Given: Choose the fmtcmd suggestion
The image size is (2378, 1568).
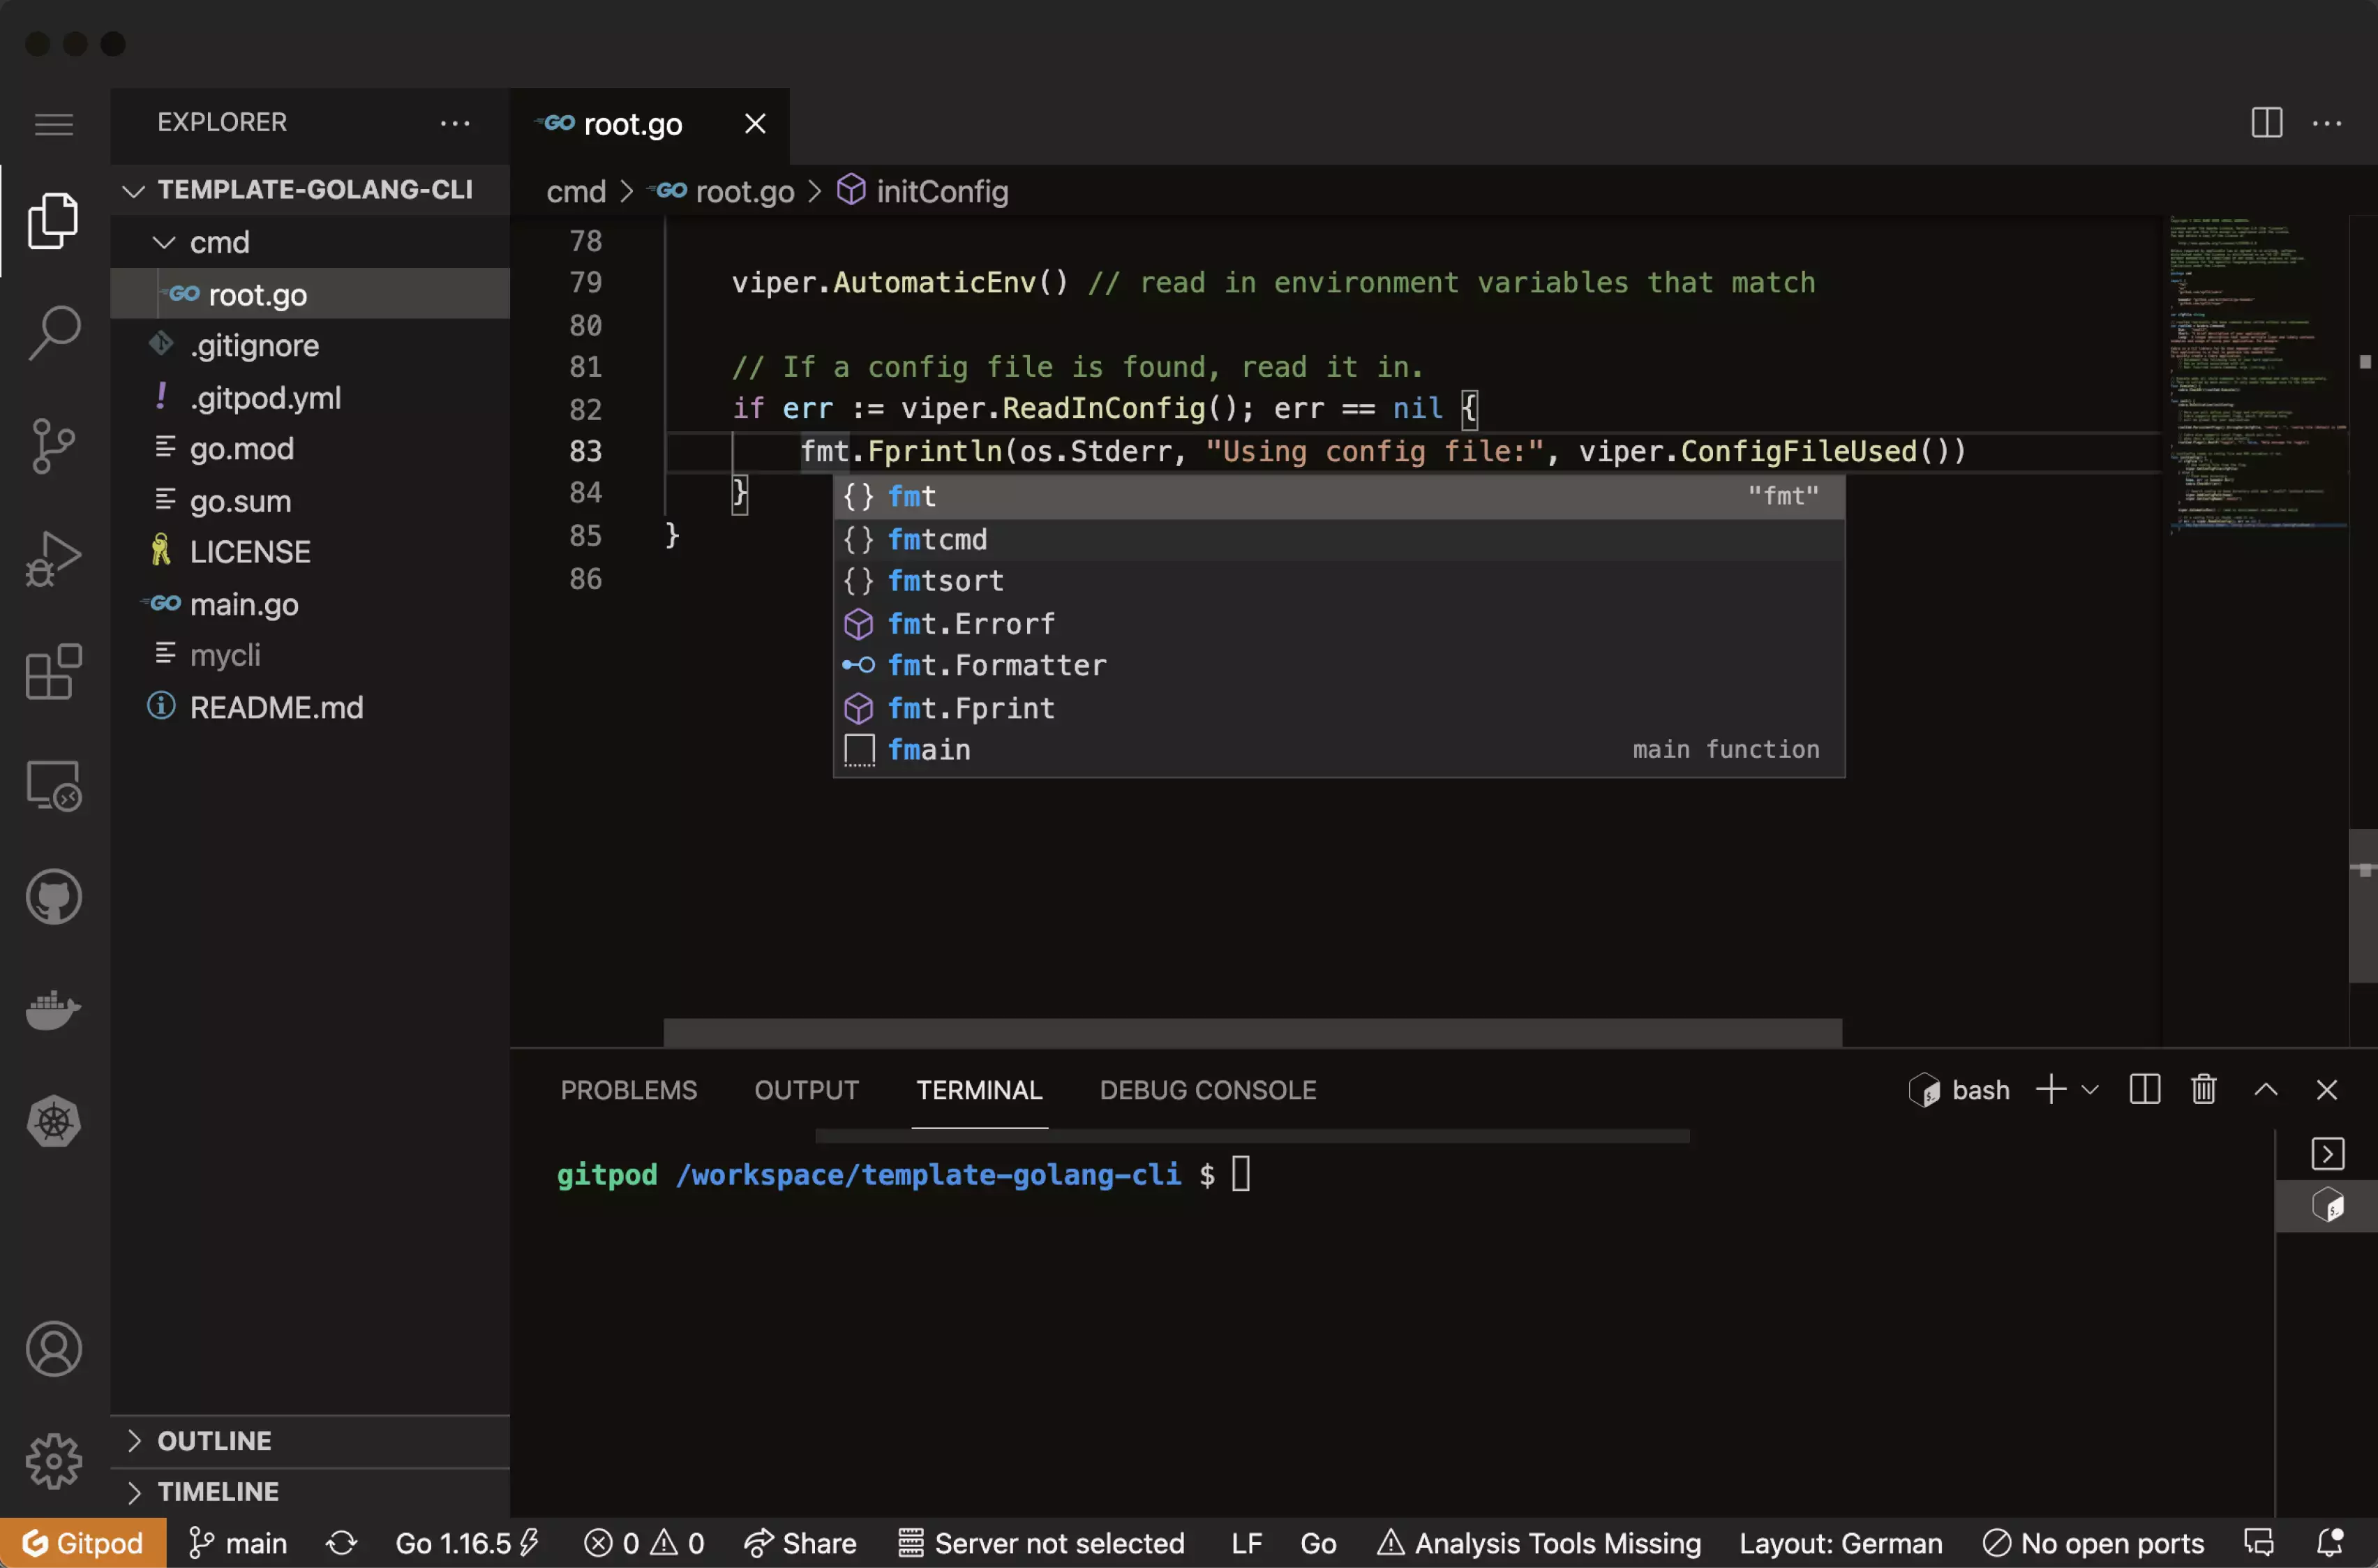Looking at the screenshot, I should click(1338, 539).
